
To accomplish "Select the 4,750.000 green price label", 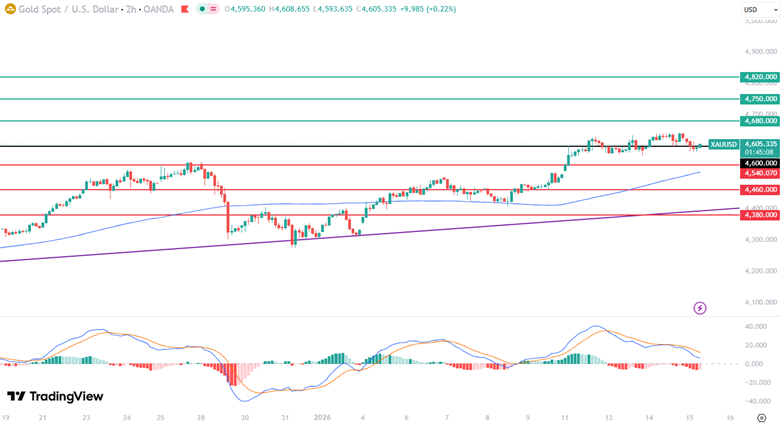I will pos(760,99).
